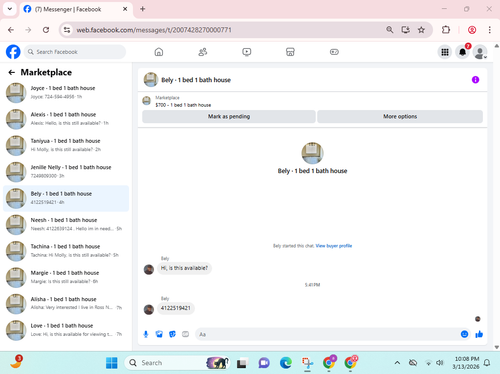Open the Marketplace storefront icon
Viewport: 500px width, 374px height.
pyautogui.click(x=290, y=52)
